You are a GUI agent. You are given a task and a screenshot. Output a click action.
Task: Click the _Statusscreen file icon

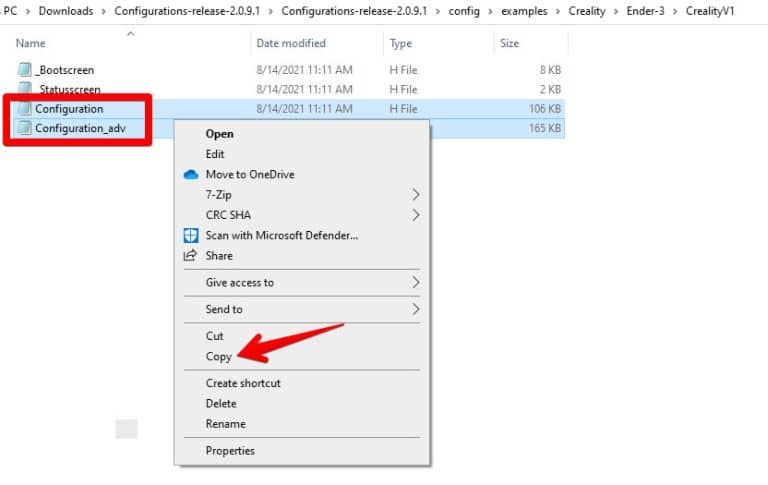[x=25, y=89]
